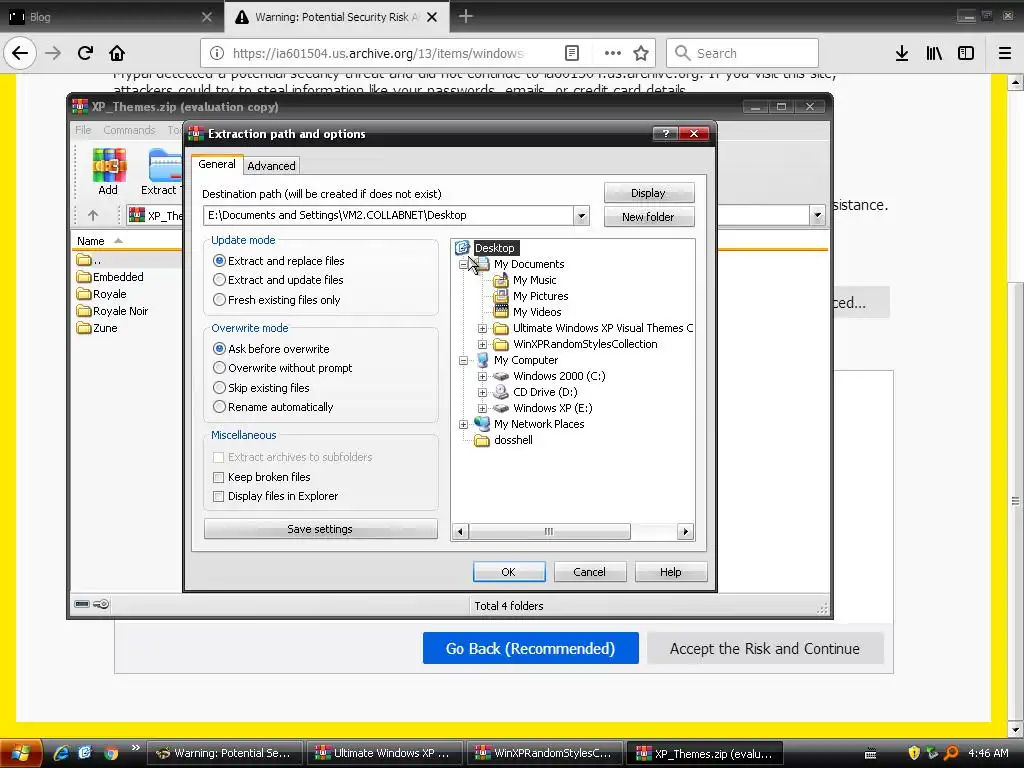Click the Display button
Image resolution: width=1024 pixels, height=768 pixels.
pos(648,193)
